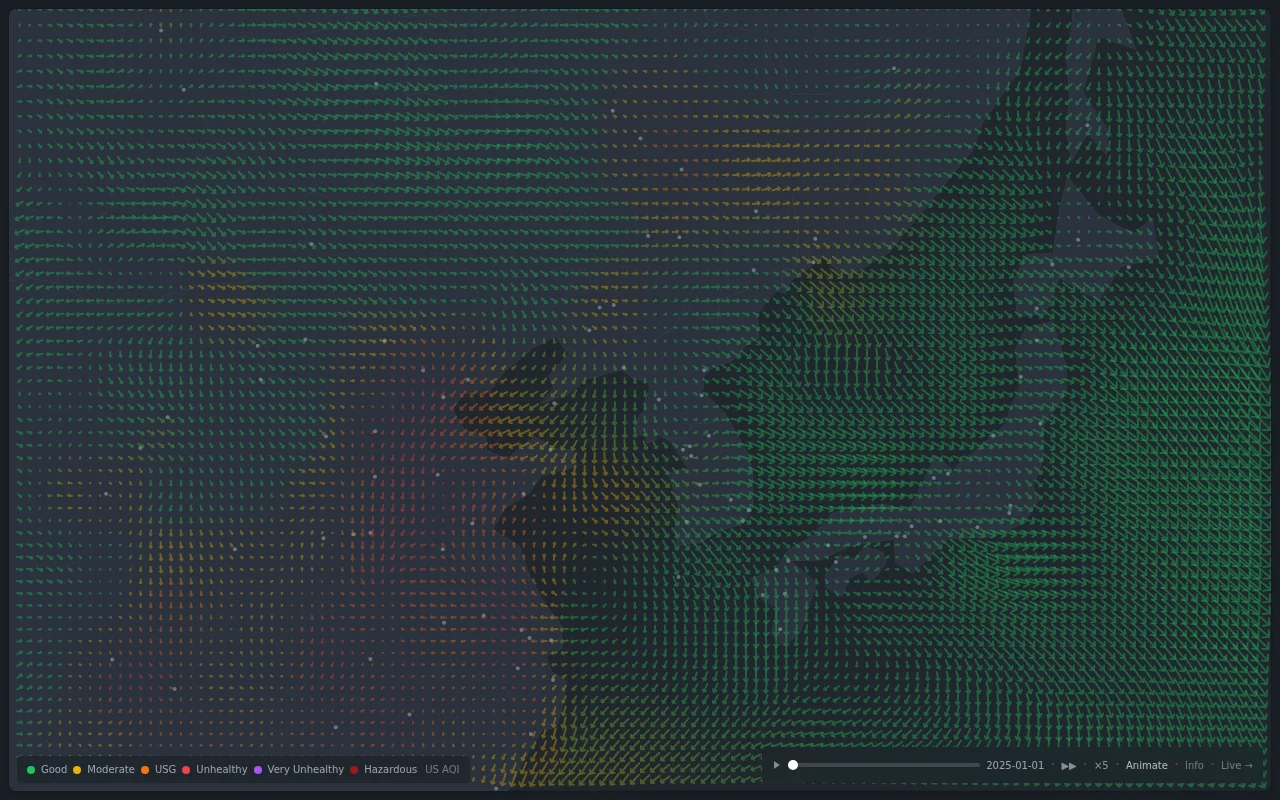Click the 2025-01-01 date label
This screenshot has height=800, width=1280.
click(x=1015, y=766)
